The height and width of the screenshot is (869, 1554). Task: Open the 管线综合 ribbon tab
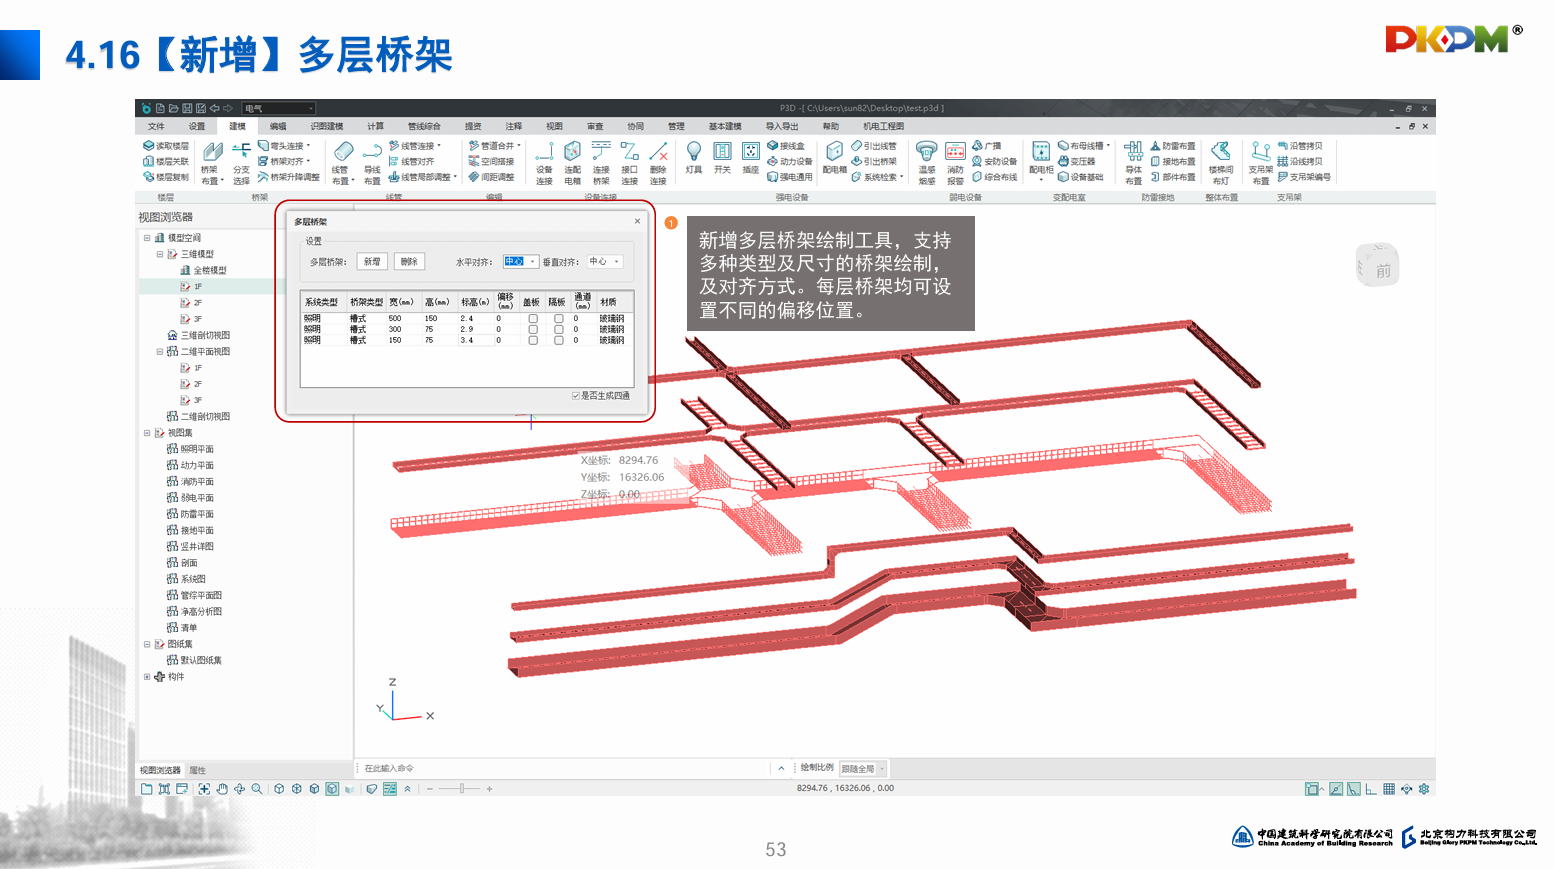(x=424, y=127)
